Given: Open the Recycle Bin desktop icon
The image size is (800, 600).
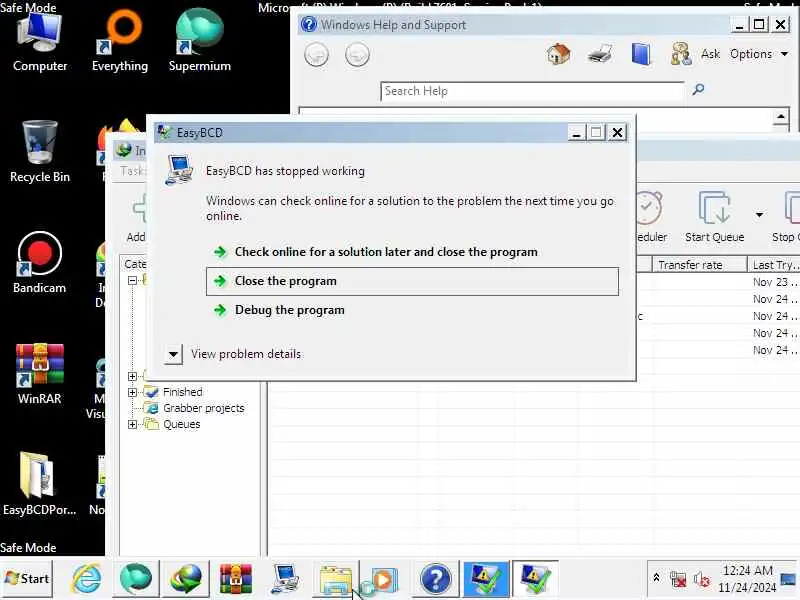Looking at the screenshot, I should [39, 152].
